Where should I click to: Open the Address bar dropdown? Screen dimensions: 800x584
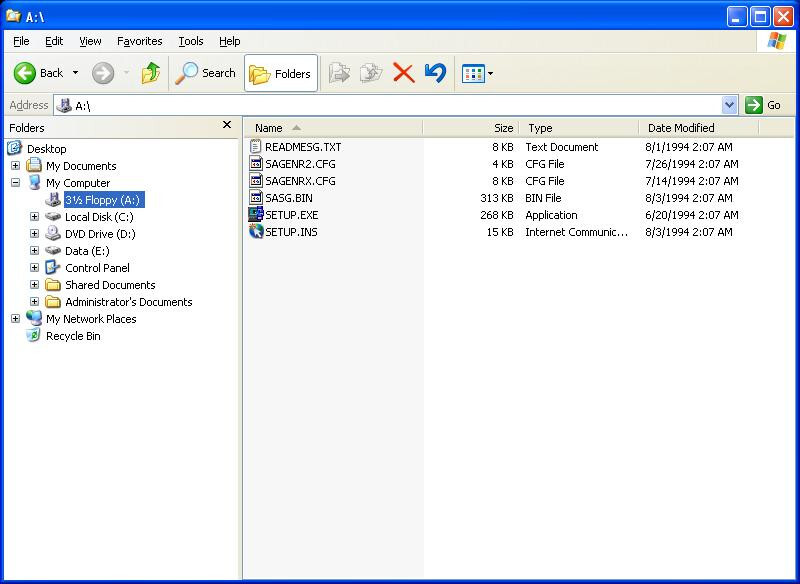click(729, 105)
